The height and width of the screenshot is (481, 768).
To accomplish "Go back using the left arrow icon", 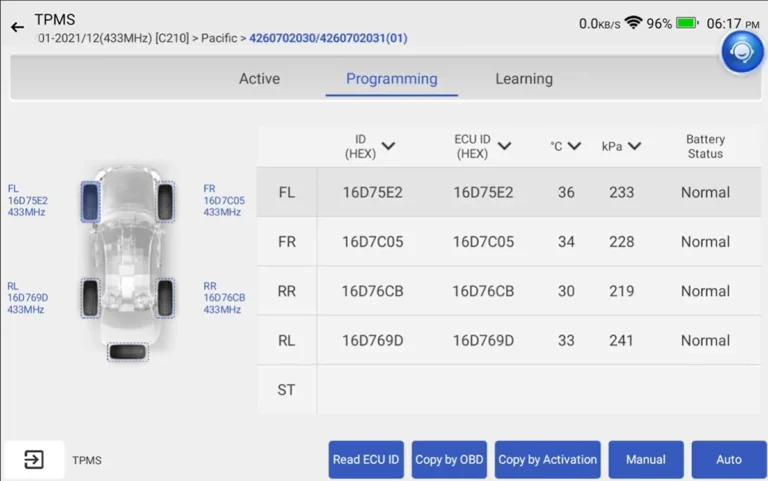I will 17,27.
